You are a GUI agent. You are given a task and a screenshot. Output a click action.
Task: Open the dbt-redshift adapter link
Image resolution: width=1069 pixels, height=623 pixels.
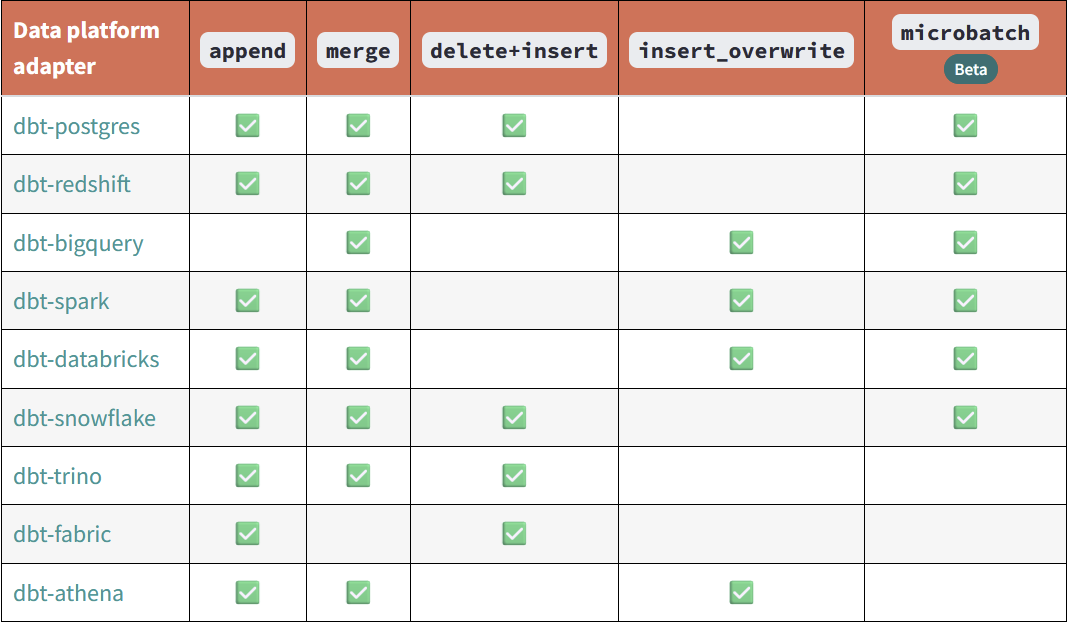[x=72, y=184]
